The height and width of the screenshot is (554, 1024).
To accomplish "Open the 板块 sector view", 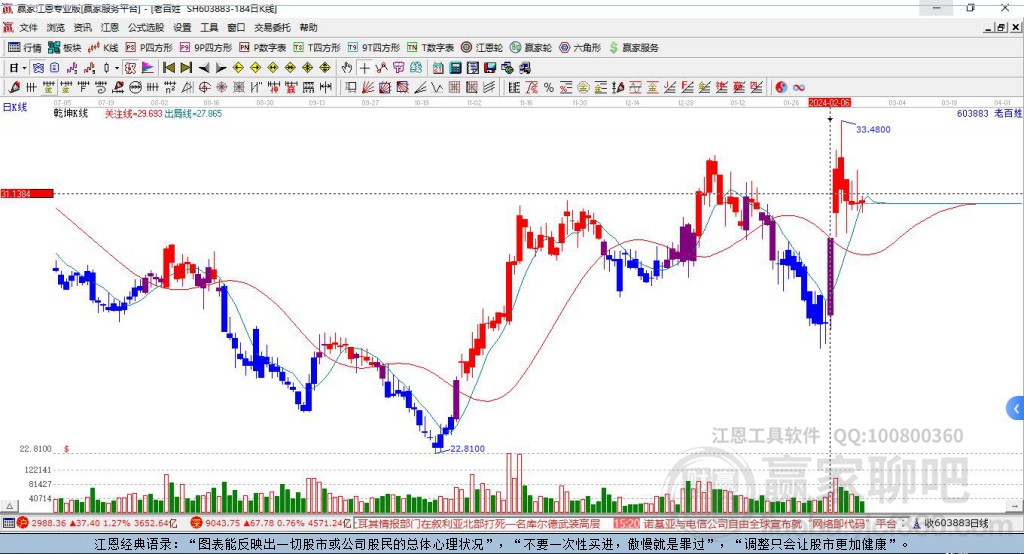I will click(x=64, y=48).
